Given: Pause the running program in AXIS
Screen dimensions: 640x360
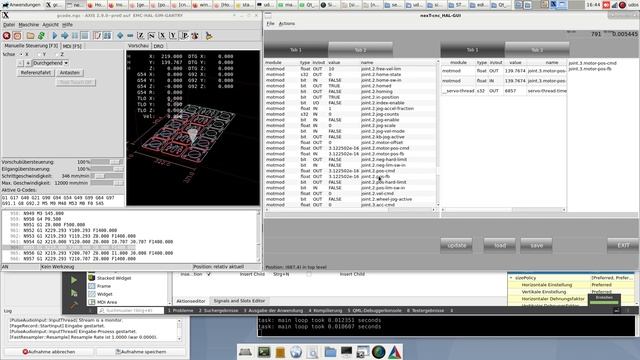Looking at the screenshot, I should pyautogui.click(x=75, y=36).
